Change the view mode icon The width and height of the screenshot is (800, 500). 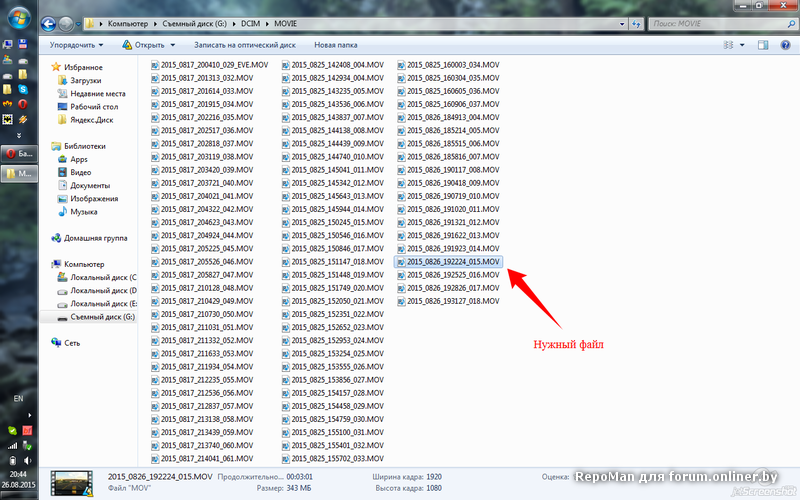(x=728, y=45)
